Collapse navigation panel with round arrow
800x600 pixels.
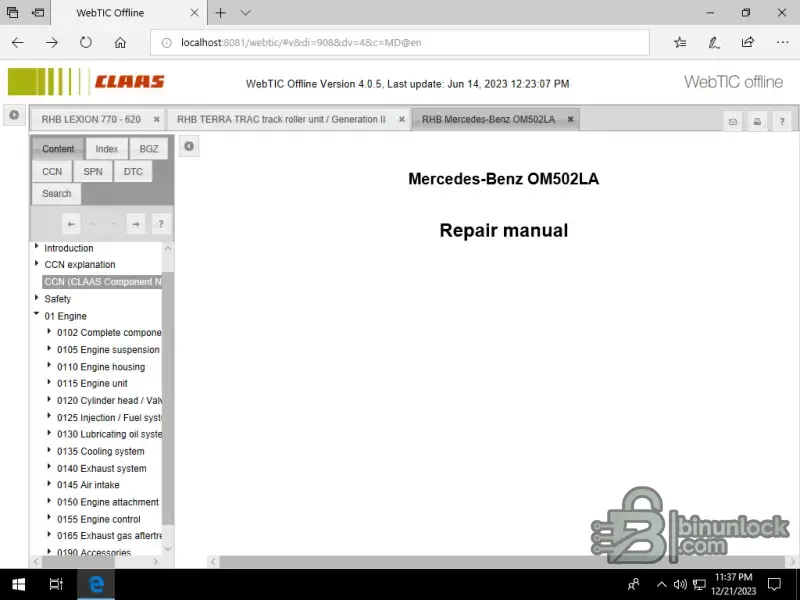189,146
